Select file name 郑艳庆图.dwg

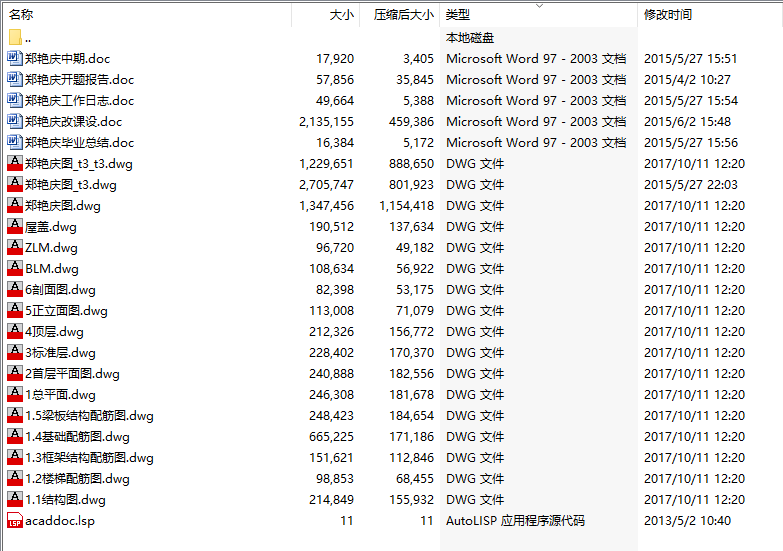(63, 206)
